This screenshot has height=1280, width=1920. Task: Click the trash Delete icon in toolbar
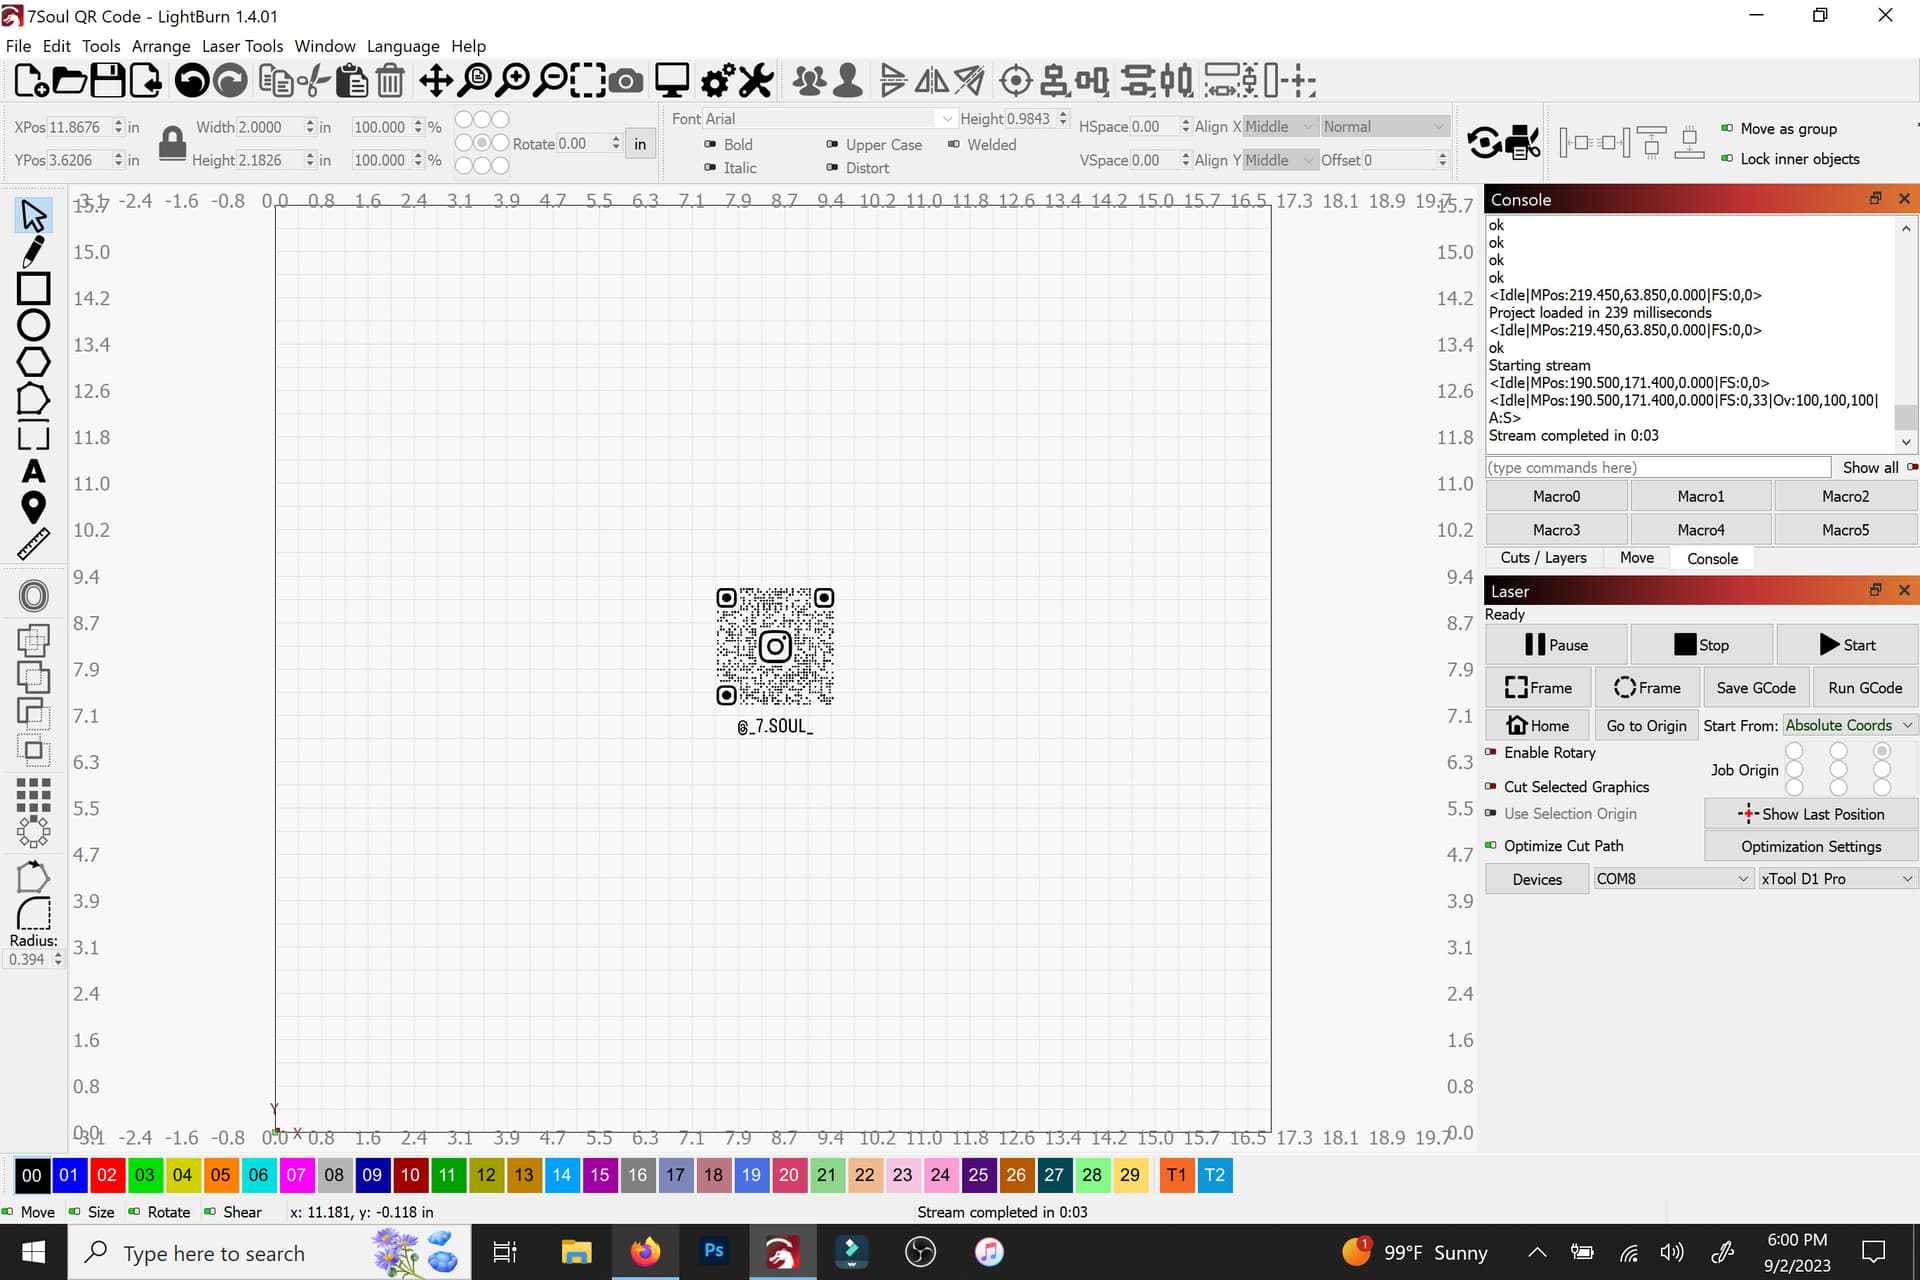click(390, 80)
